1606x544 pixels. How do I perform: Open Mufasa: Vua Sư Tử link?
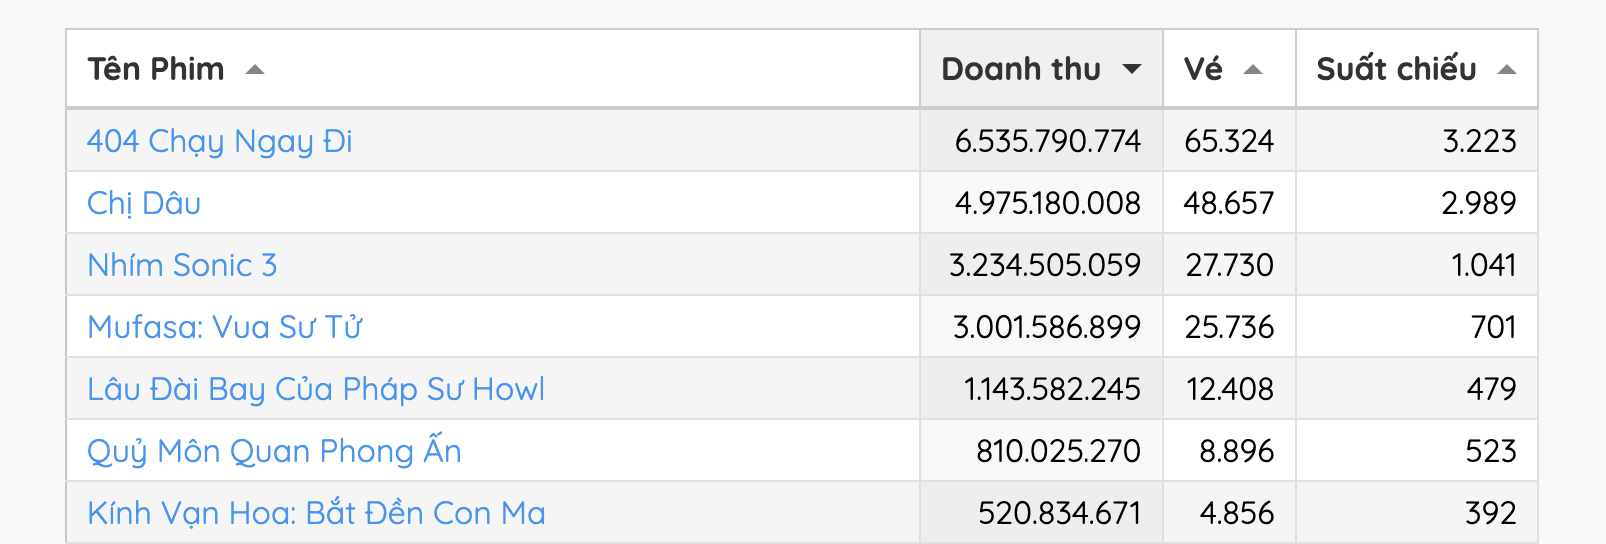(x=225, y=327)
